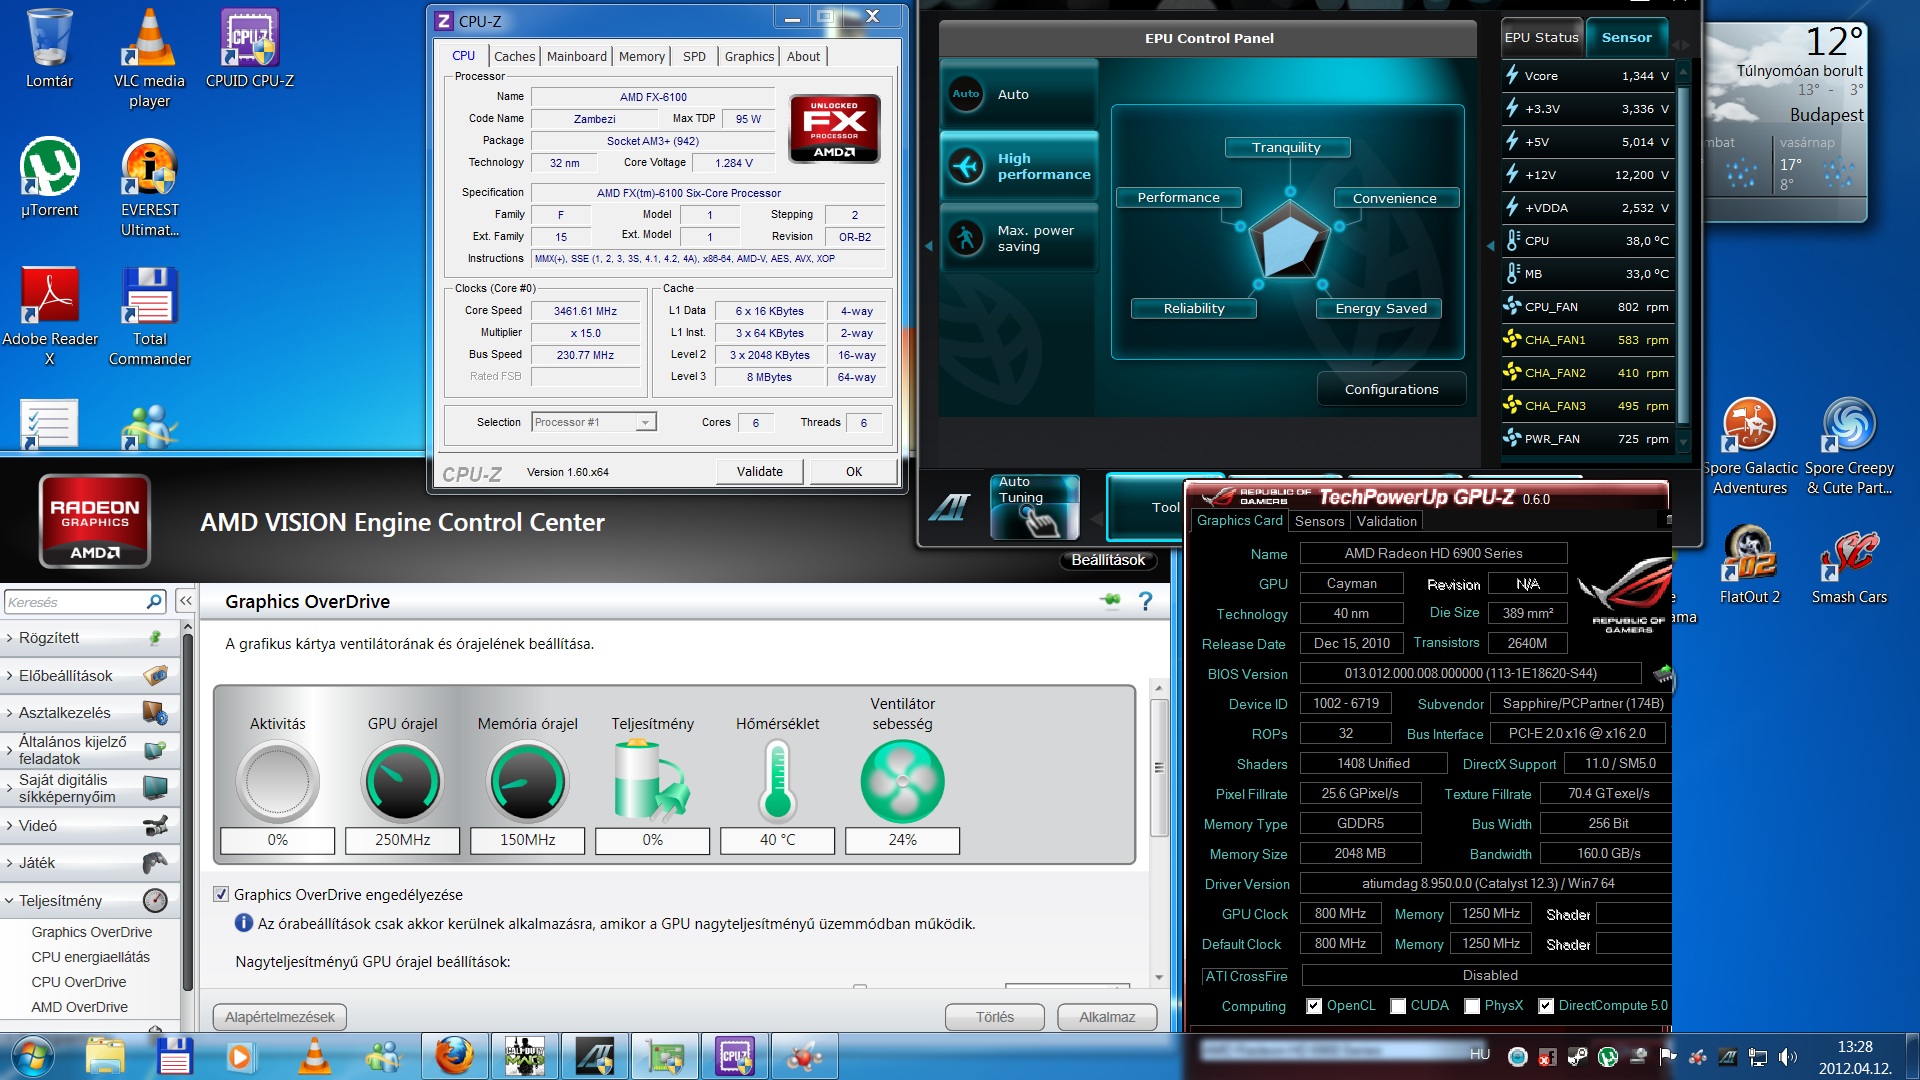1920x1080 pixels.
Task: Open the Windows Start button
Action: tap(31, 1056)
